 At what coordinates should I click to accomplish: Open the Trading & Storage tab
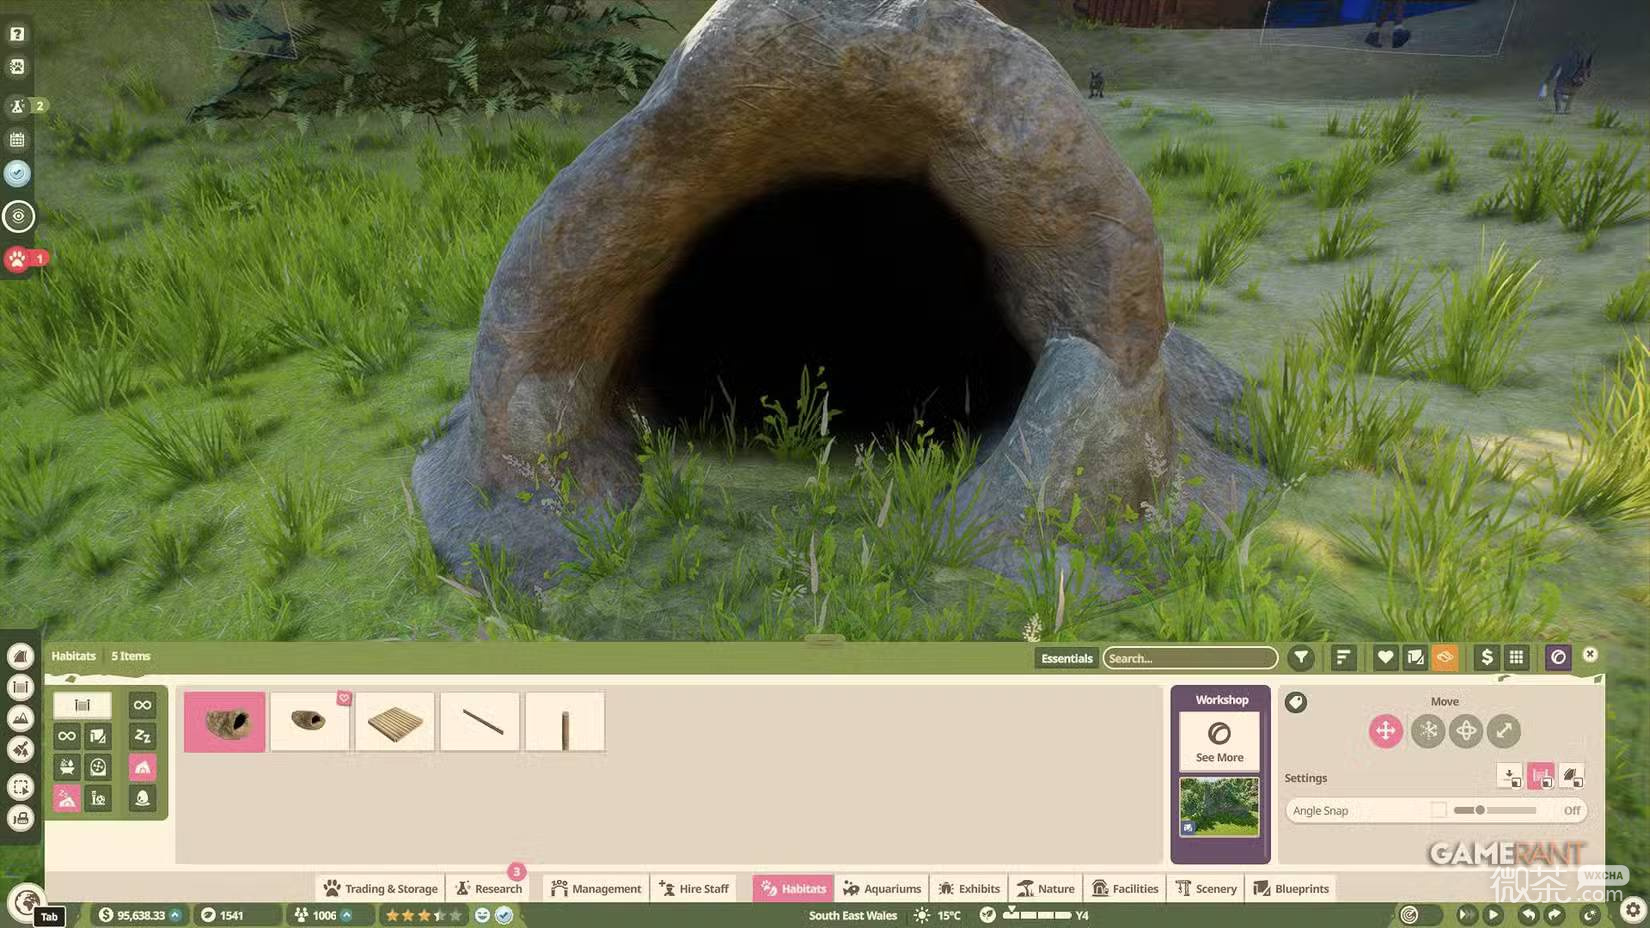[x=380, y=888]
